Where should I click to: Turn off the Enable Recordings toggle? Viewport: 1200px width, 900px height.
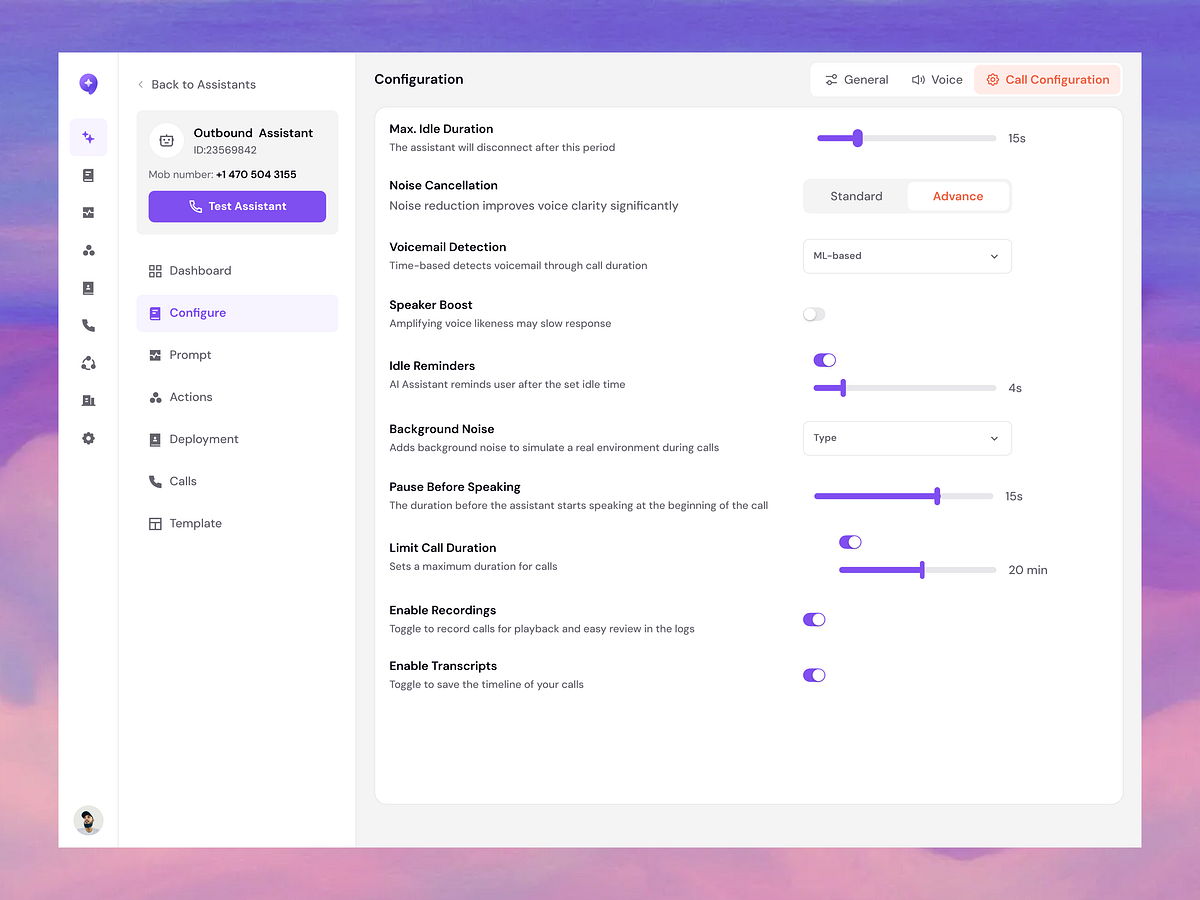point(813,619)
